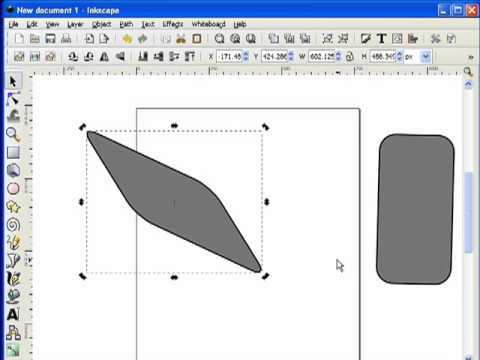The image size is (480, 360).
Task: Select the Star and polygon tool
Action: point(13,207)
